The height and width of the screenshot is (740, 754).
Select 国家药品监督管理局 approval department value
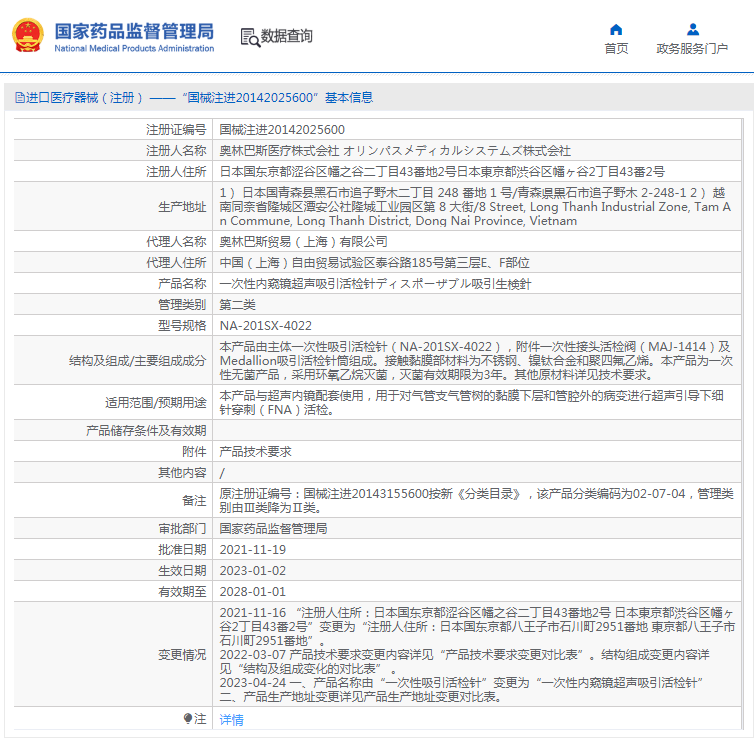click(273, 528)
